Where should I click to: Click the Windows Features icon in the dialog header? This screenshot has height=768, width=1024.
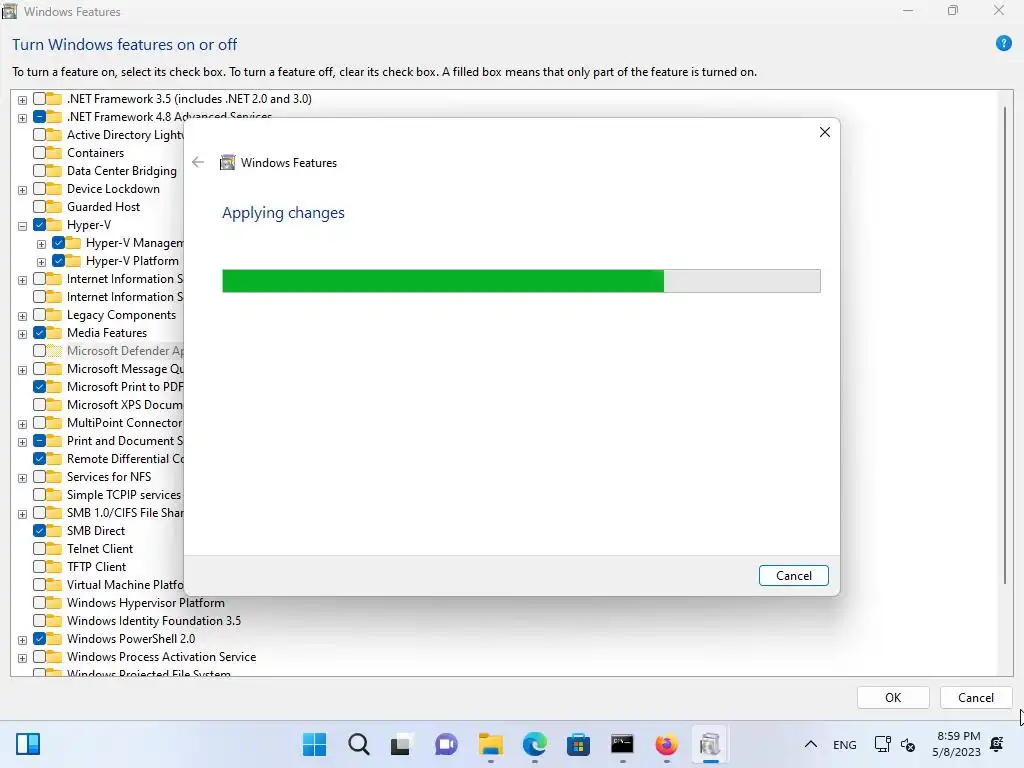click(227, 163)
